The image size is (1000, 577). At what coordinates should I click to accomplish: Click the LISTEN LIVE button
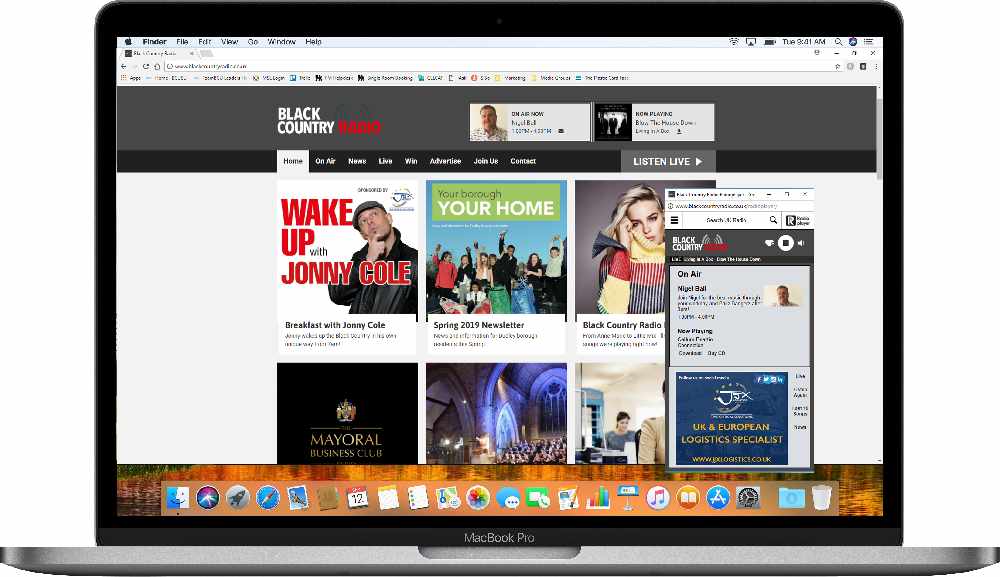[x=668, y=161]
